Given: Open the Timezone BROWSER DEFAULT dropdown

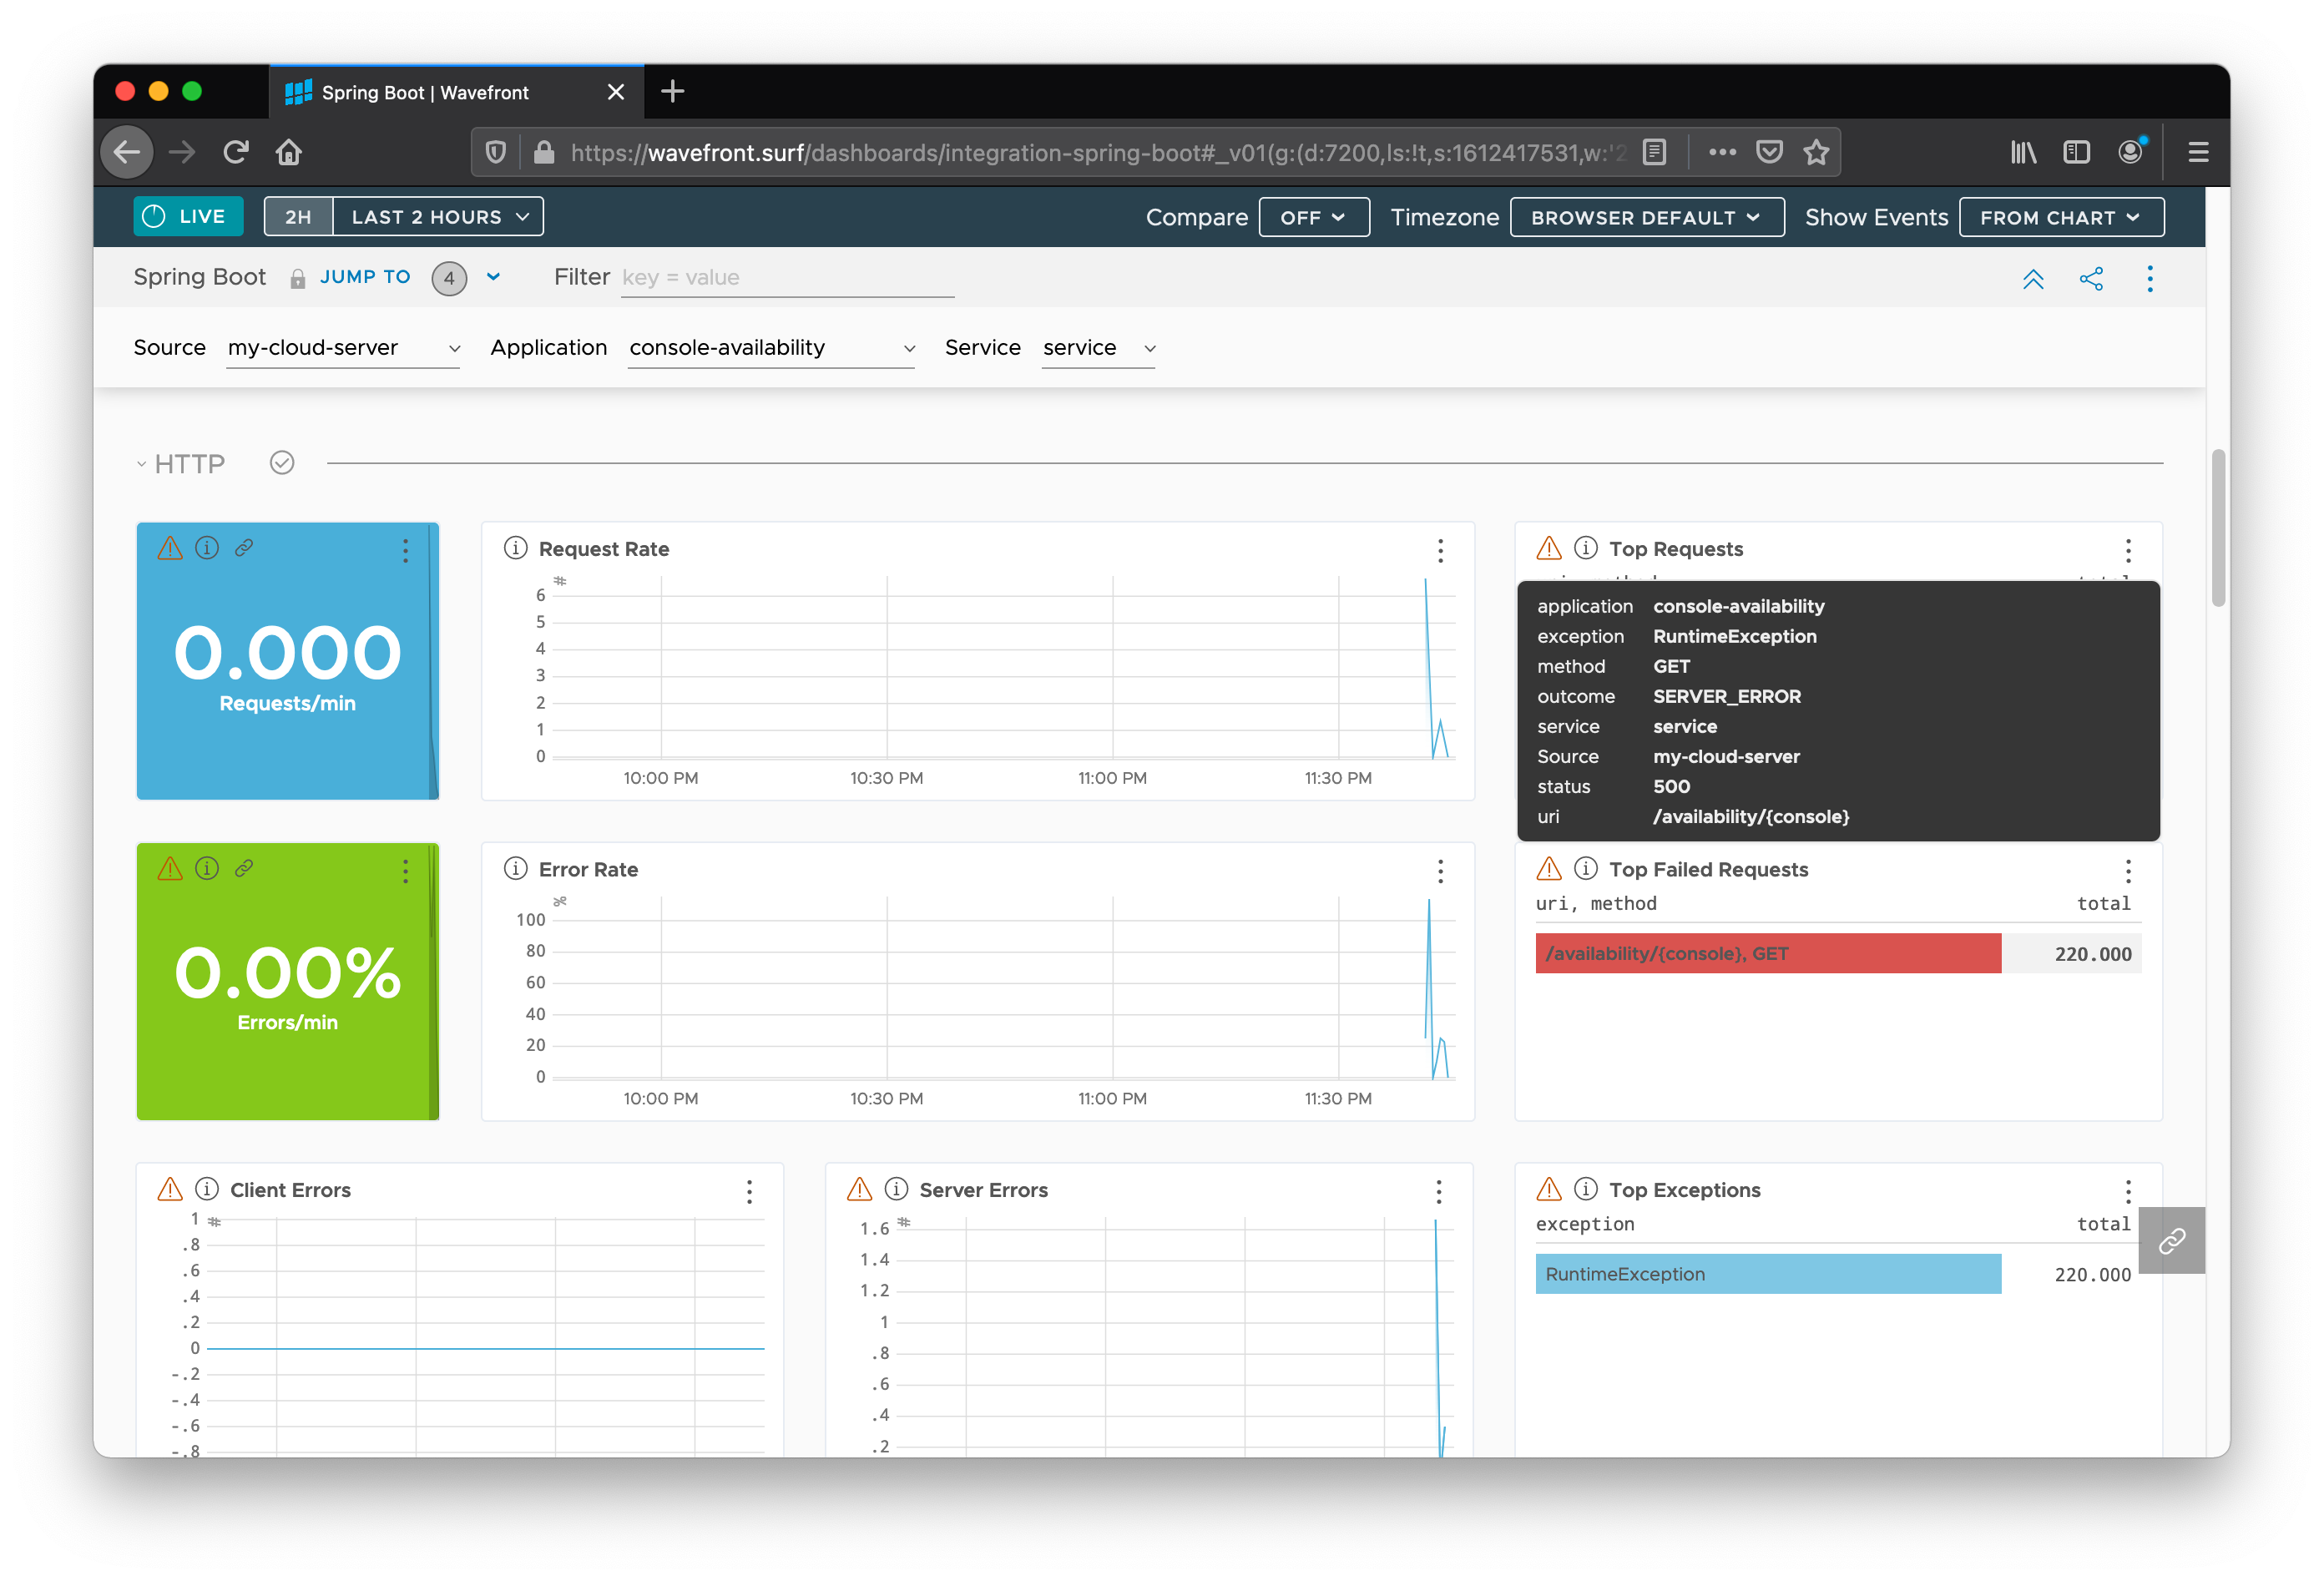Looking at the screenshot, I should 1641,217.
